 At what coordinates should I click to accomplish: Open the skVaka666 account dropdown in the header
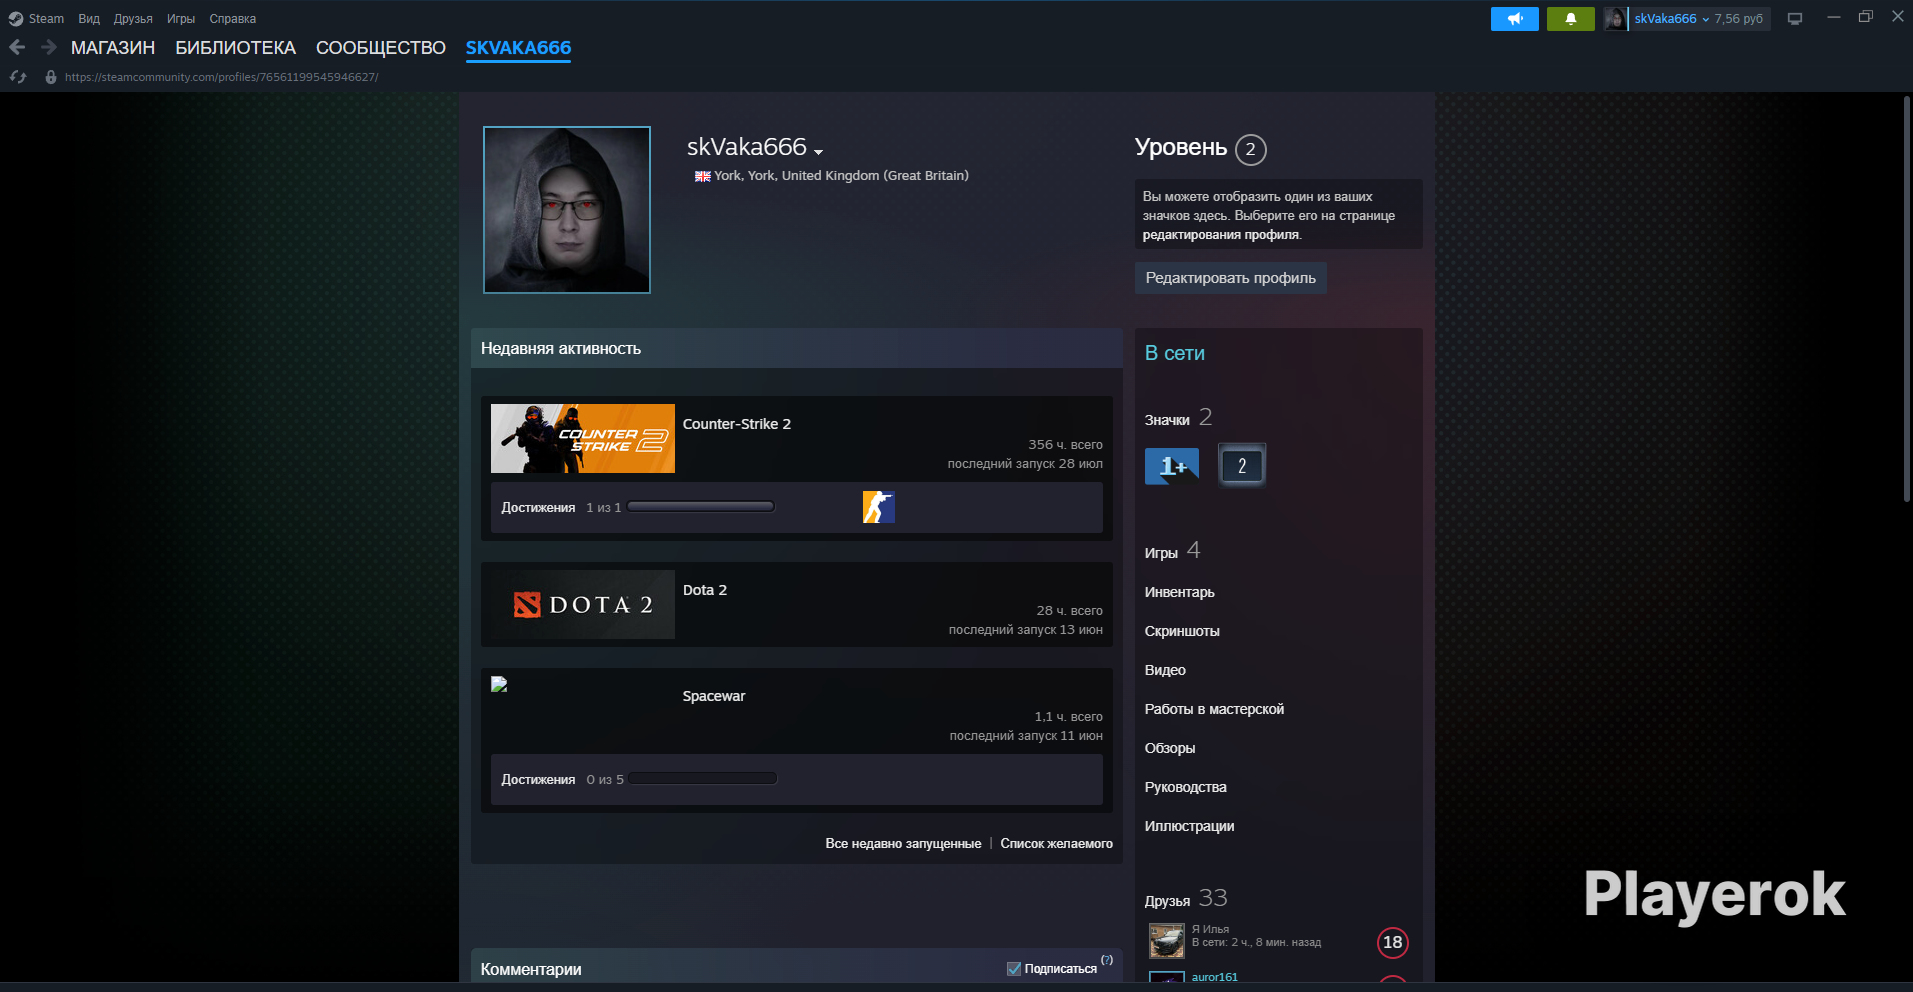point(1671,19)
